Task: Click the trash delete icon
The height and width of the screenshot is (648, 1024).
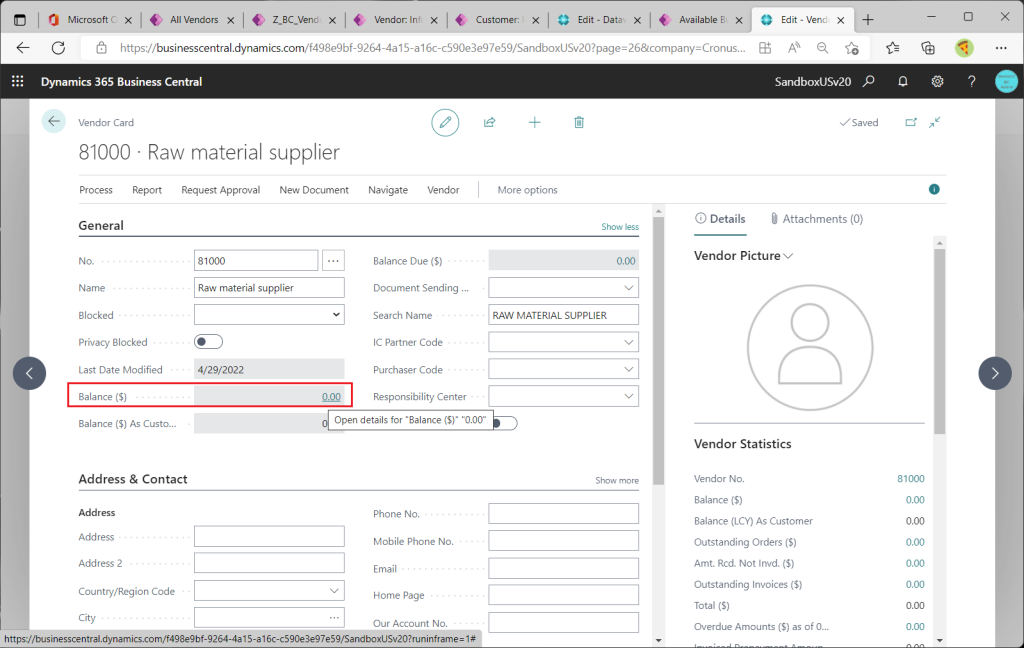Action: [x=579, y=122]
